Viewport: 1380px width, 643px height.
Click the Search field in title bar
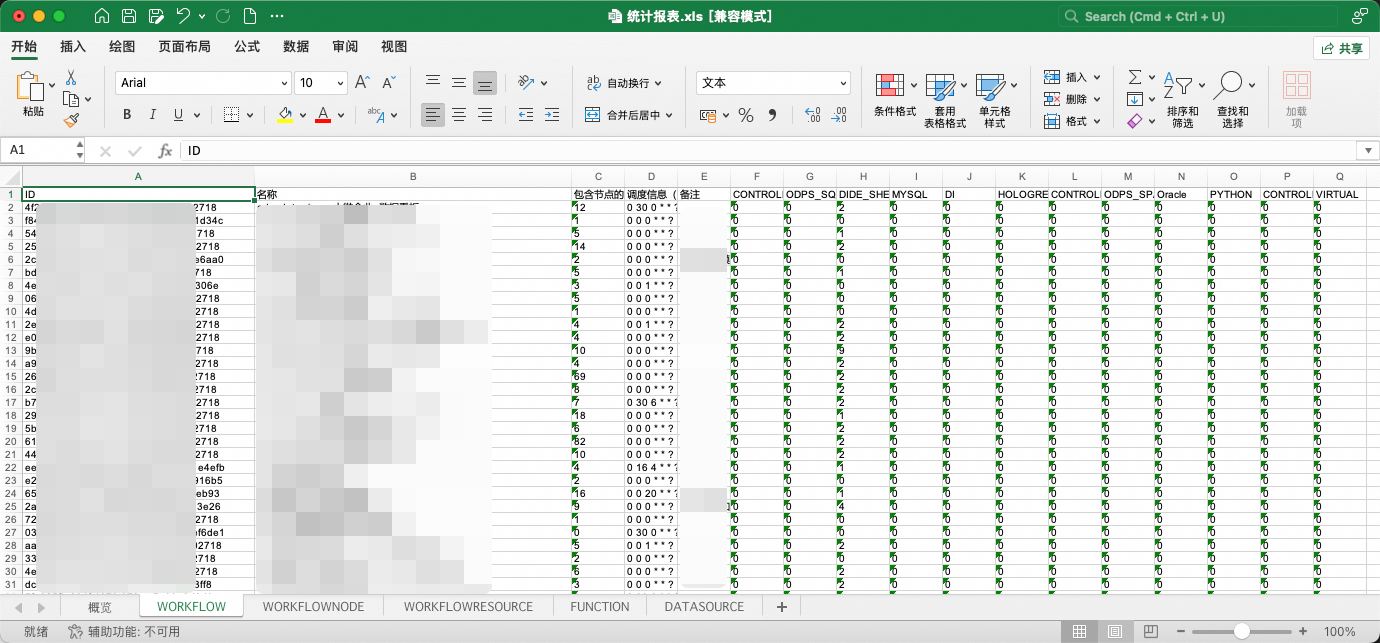click(1198, 16)
